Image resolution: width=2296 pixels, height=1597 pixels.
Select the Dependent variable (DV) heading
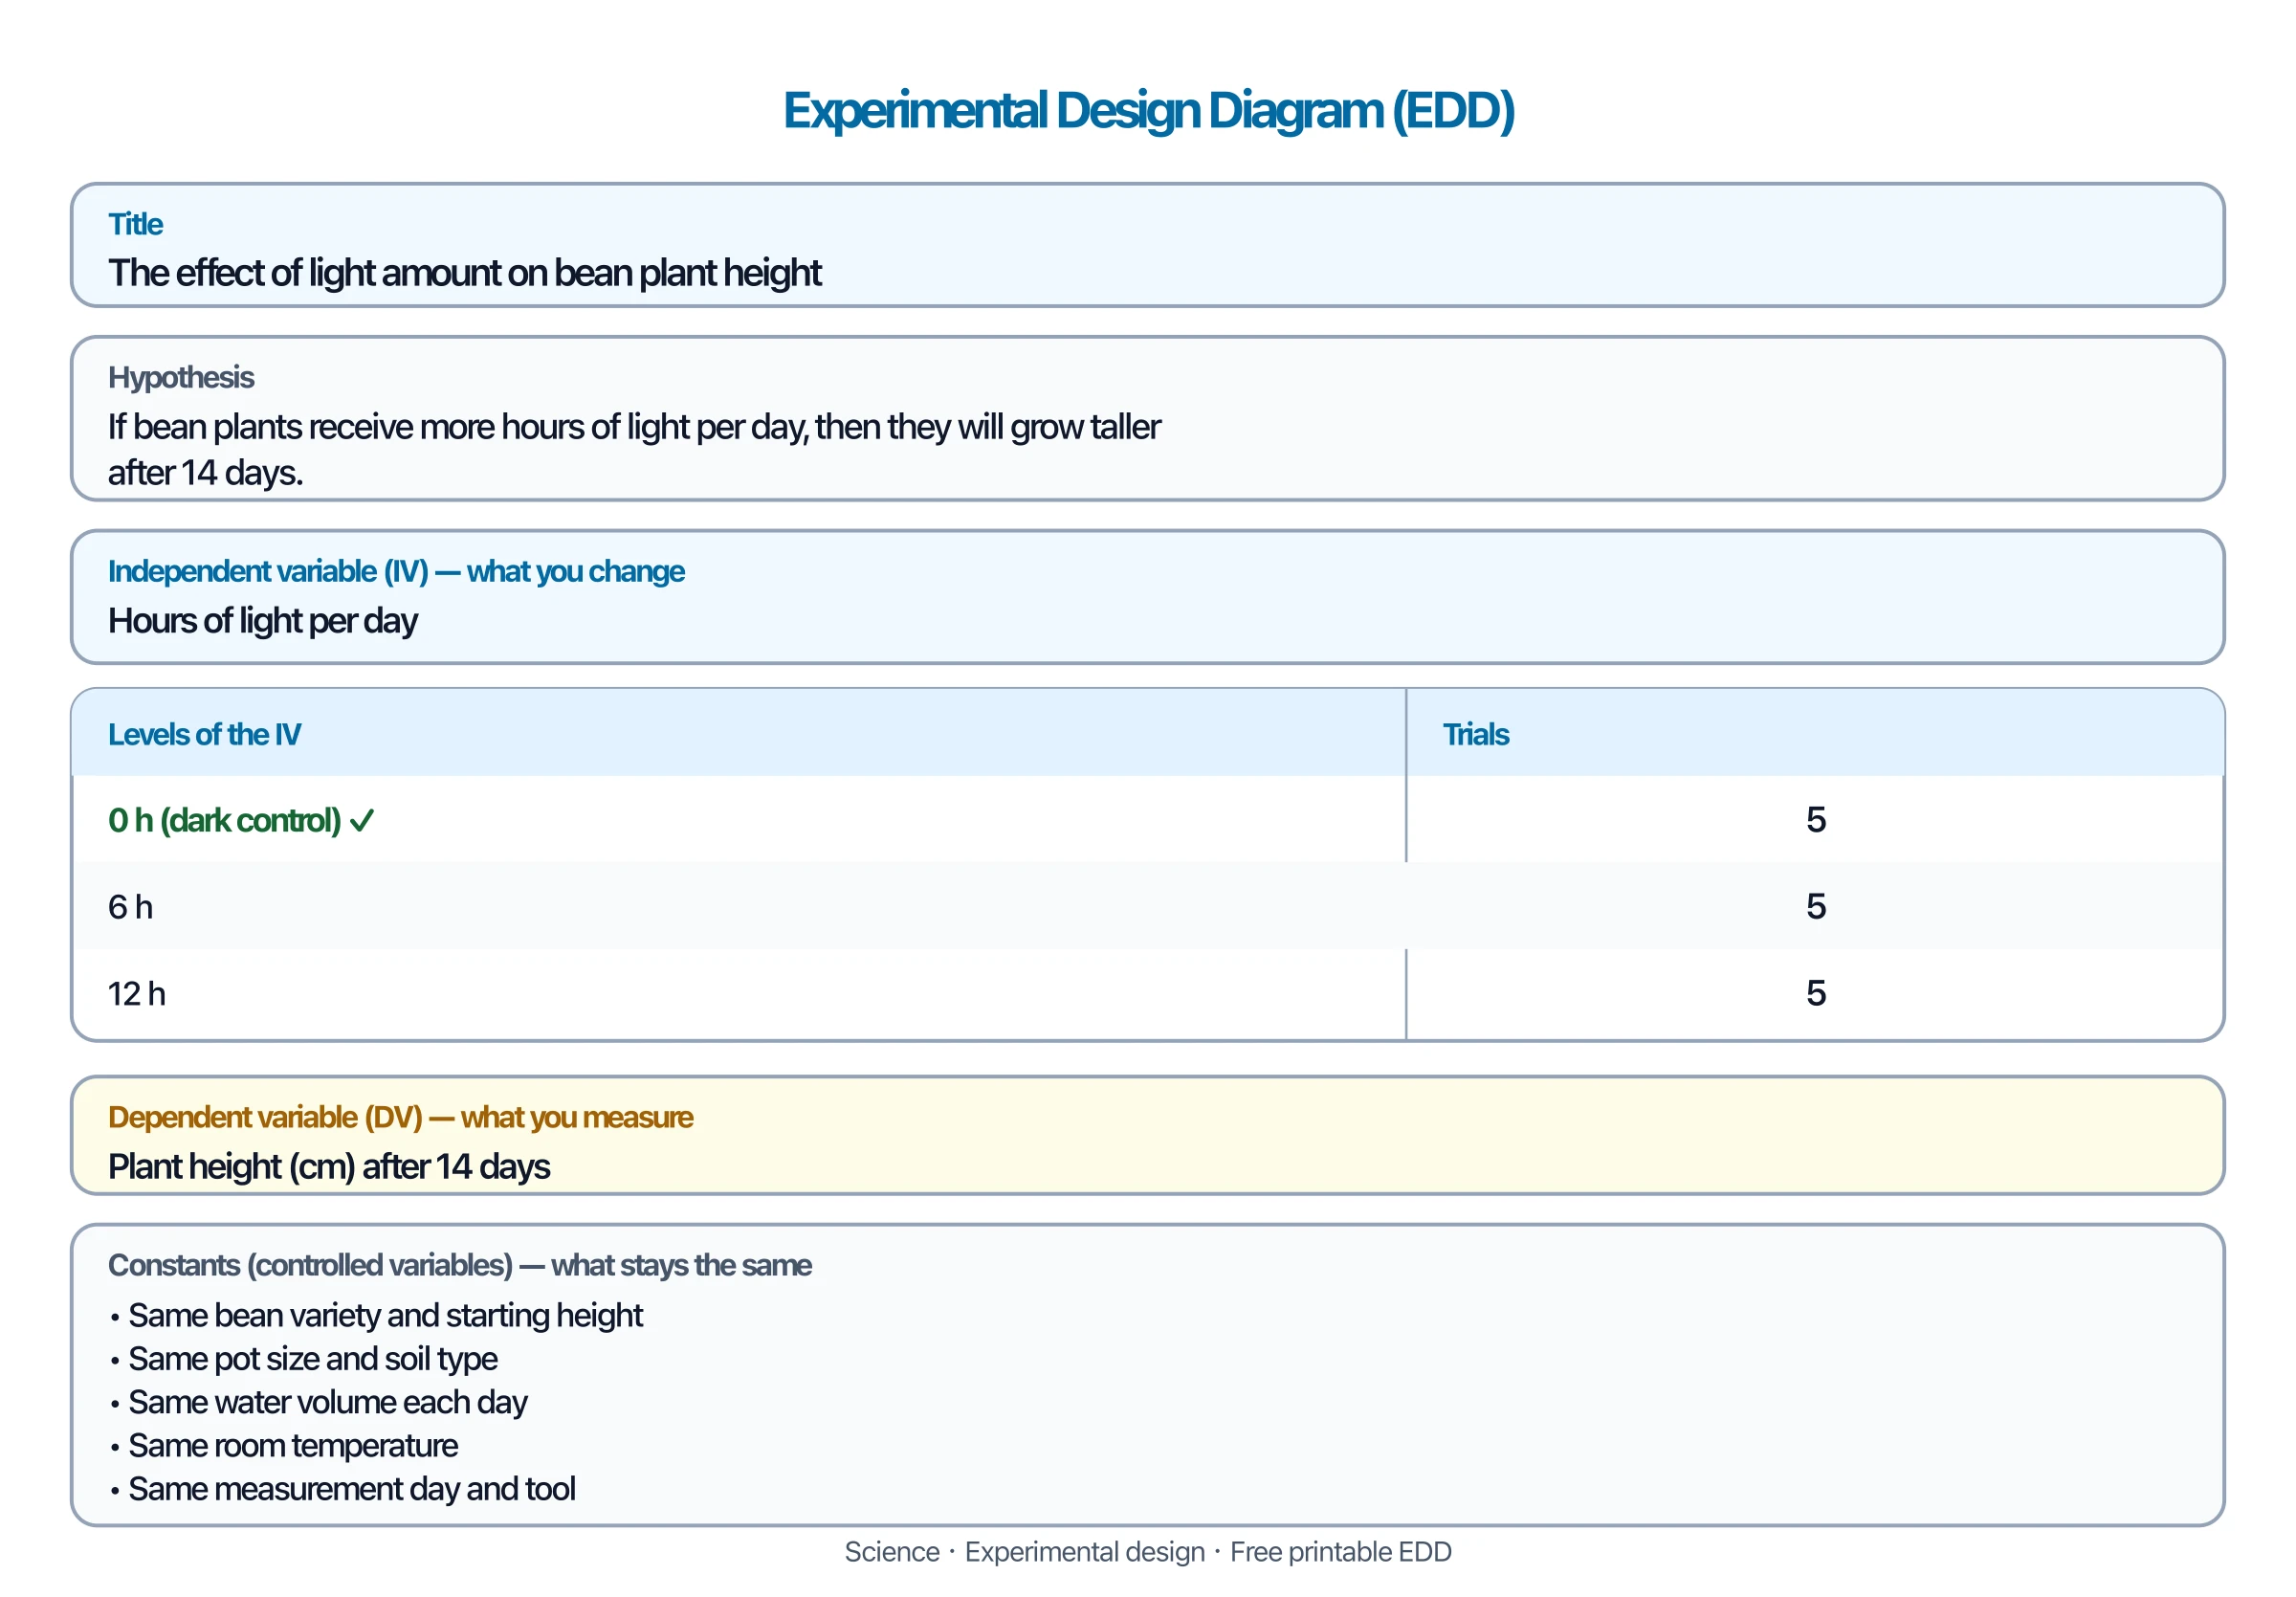pos(400,1117)
